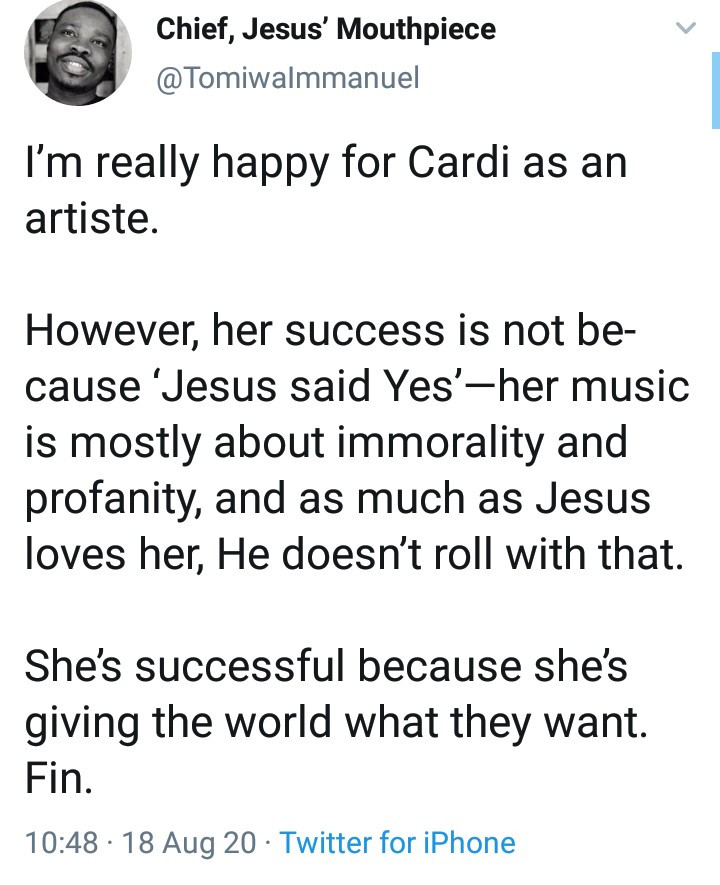Tap the line "giving the world what they want"
The image size is (720, 885).
coord(335,721)
